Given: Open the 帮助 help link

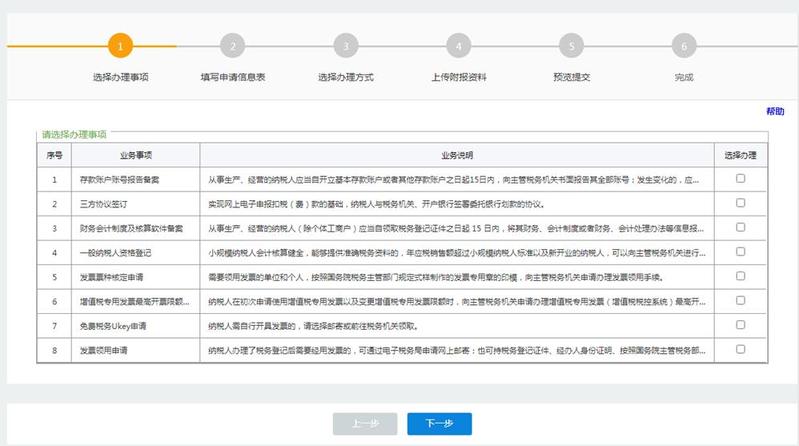Looking at the screenshot, I should [775, 111].
